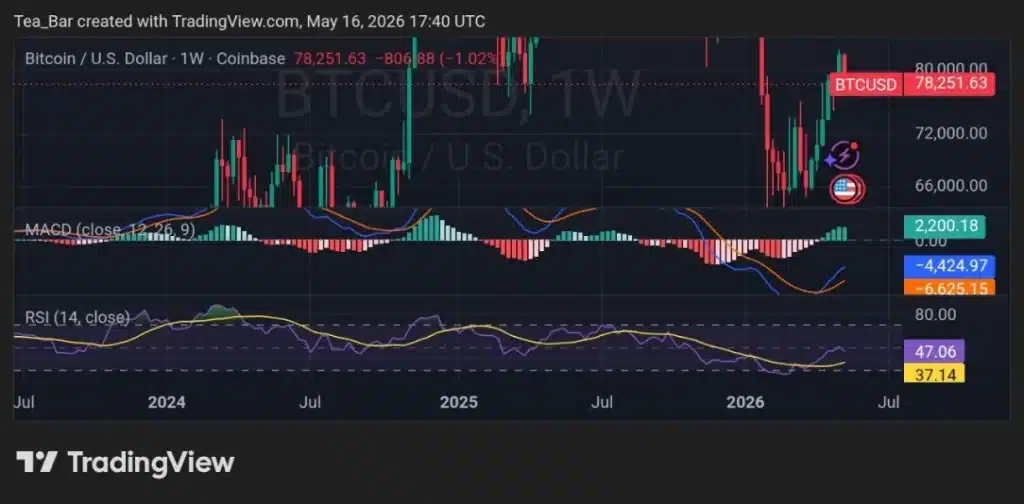The height and width of the screenshot is (504, 1024).
Task: Click the purple lightning event icon
Action: pyautogui.click(x=843, y=155)
